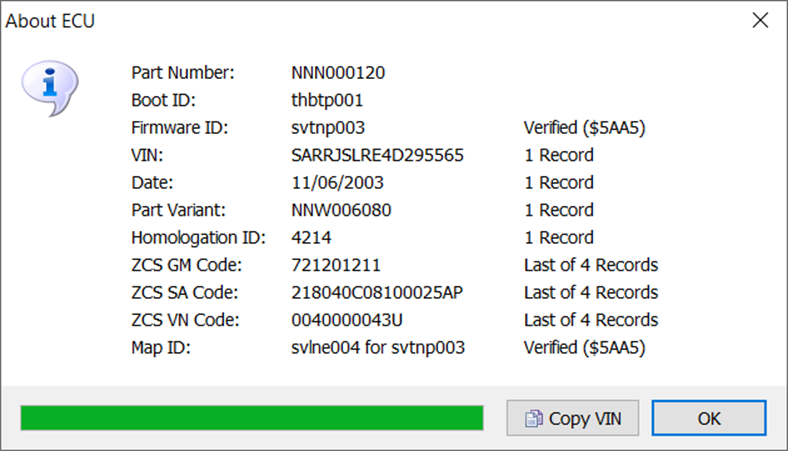Click the Firmware Verified ($5AA5) status text

pyautogui.click(x=584, y=128)
